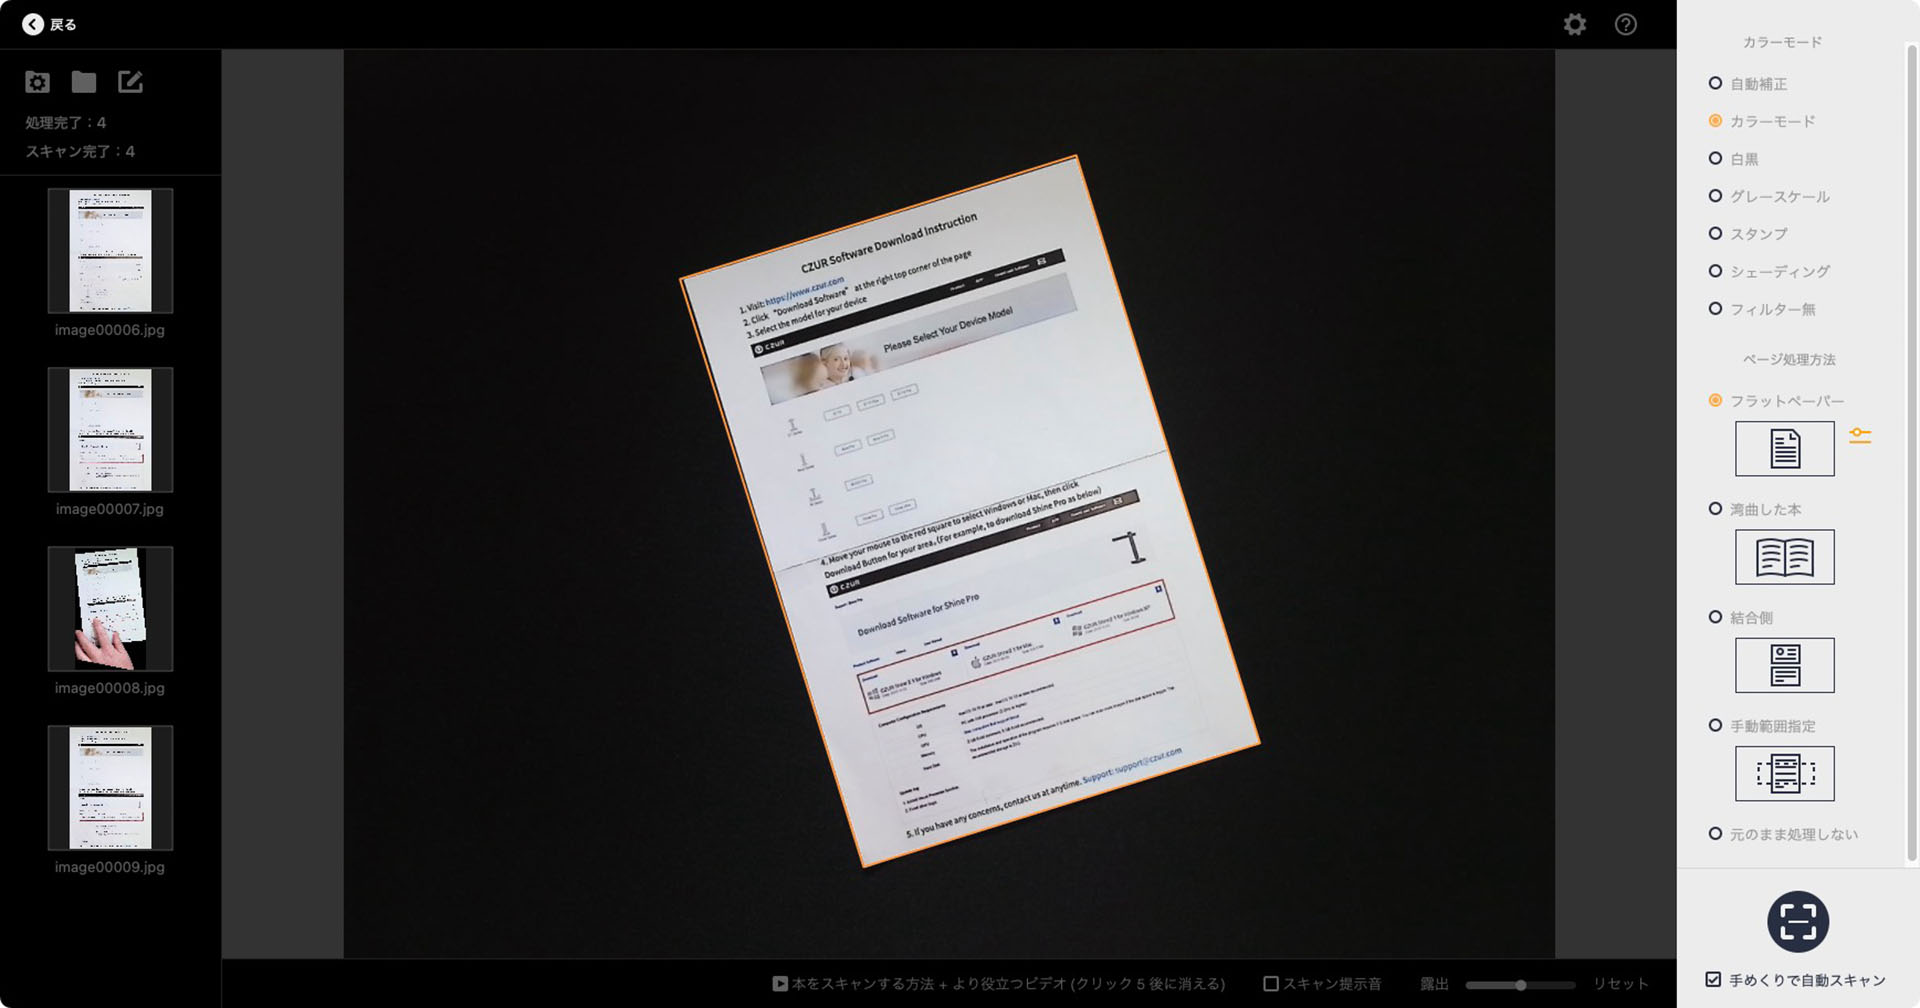This screenshot has height=1008, width=1920.
Task: Open the folder icon in sidebar
Action: click(x=84, y=82)
